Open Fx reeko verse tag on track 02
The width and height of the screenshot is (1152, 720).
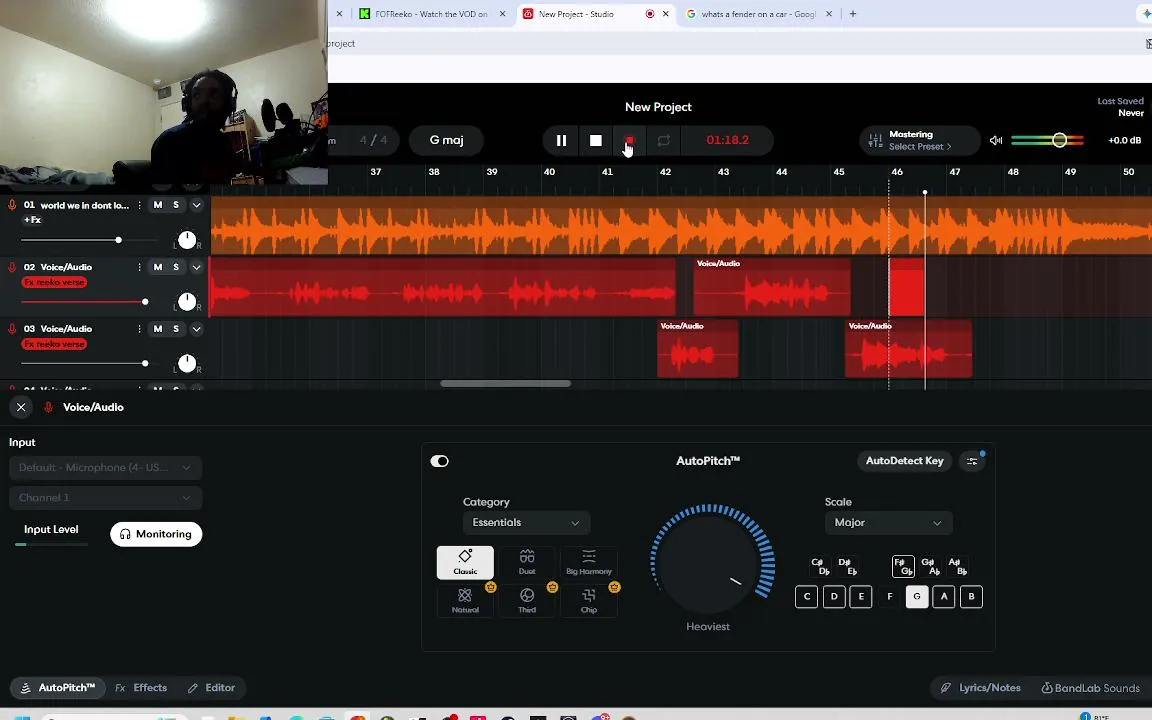[54, 282]
